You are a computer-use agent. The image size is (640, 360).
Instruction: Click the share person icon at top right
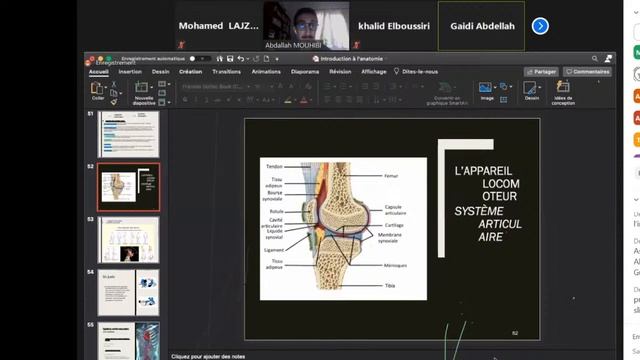point(608,59)
